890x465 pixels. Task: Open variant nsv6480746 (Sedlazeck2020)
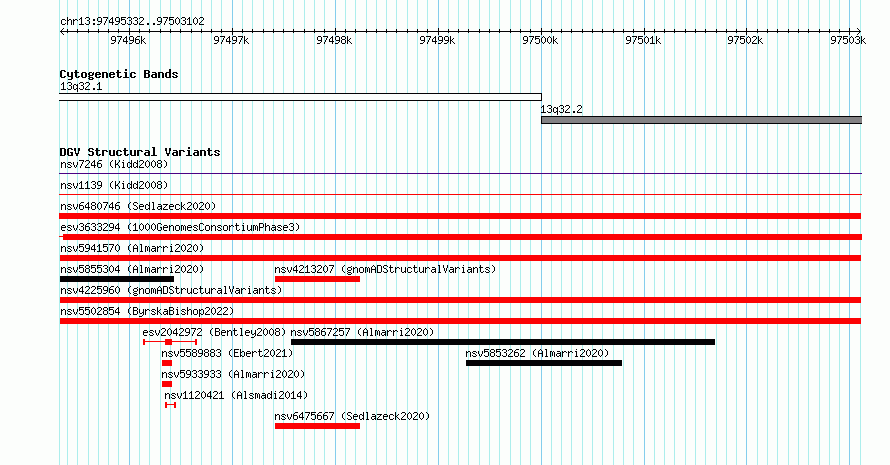(x=138, y=207)
